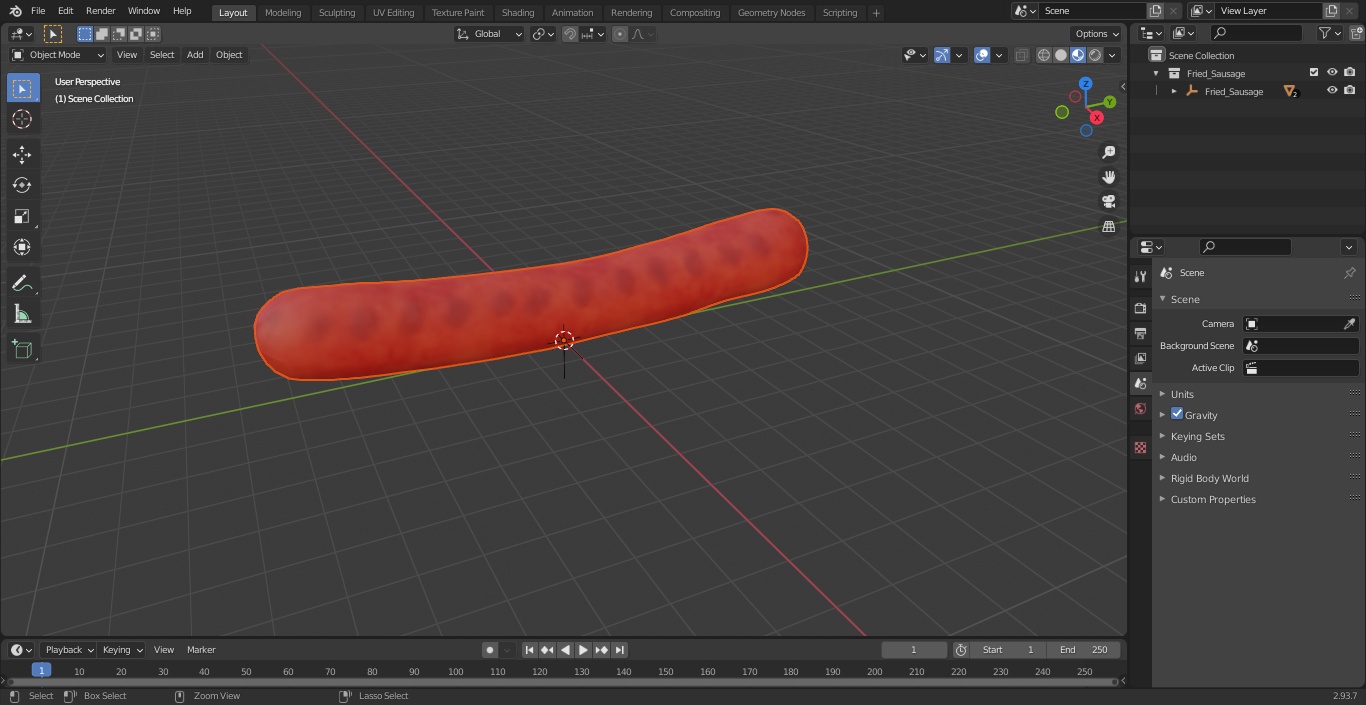
Task: Create a new scene with copy icon
Action: click(x=1156, y=11)
